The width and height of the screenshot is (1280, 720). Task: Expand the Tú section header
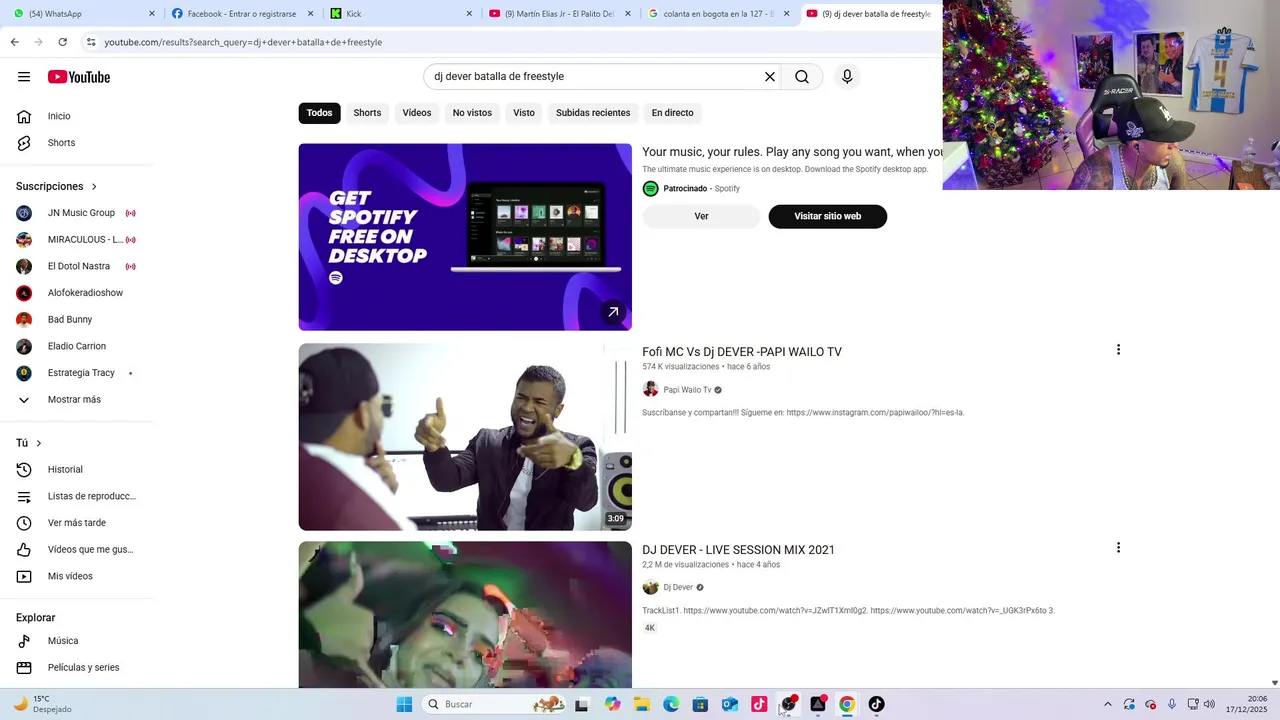coord(29,443)
